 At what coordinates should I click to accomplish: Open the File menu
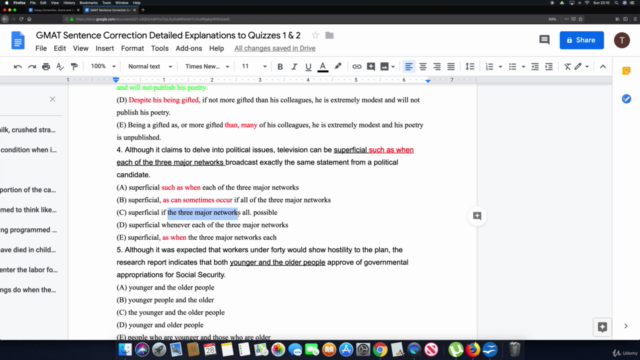click(x=41, y=48)
